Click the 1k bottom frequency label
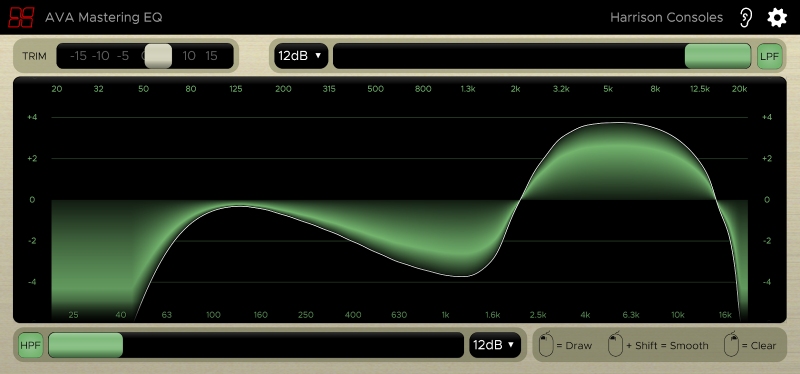 [x=445, y=315]
